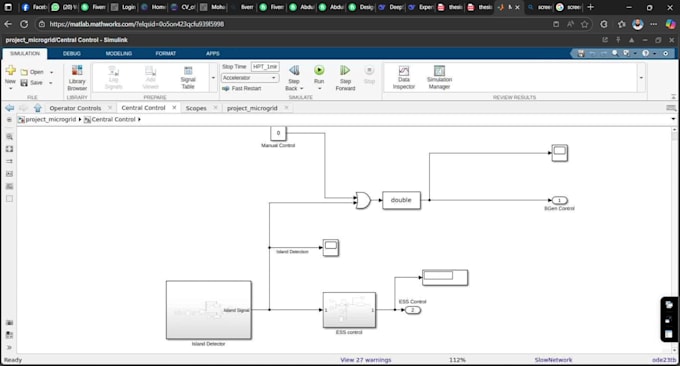This screenshot has width=680, height=366.
Task: Click the Step Back icon
Action: [294, 70]
